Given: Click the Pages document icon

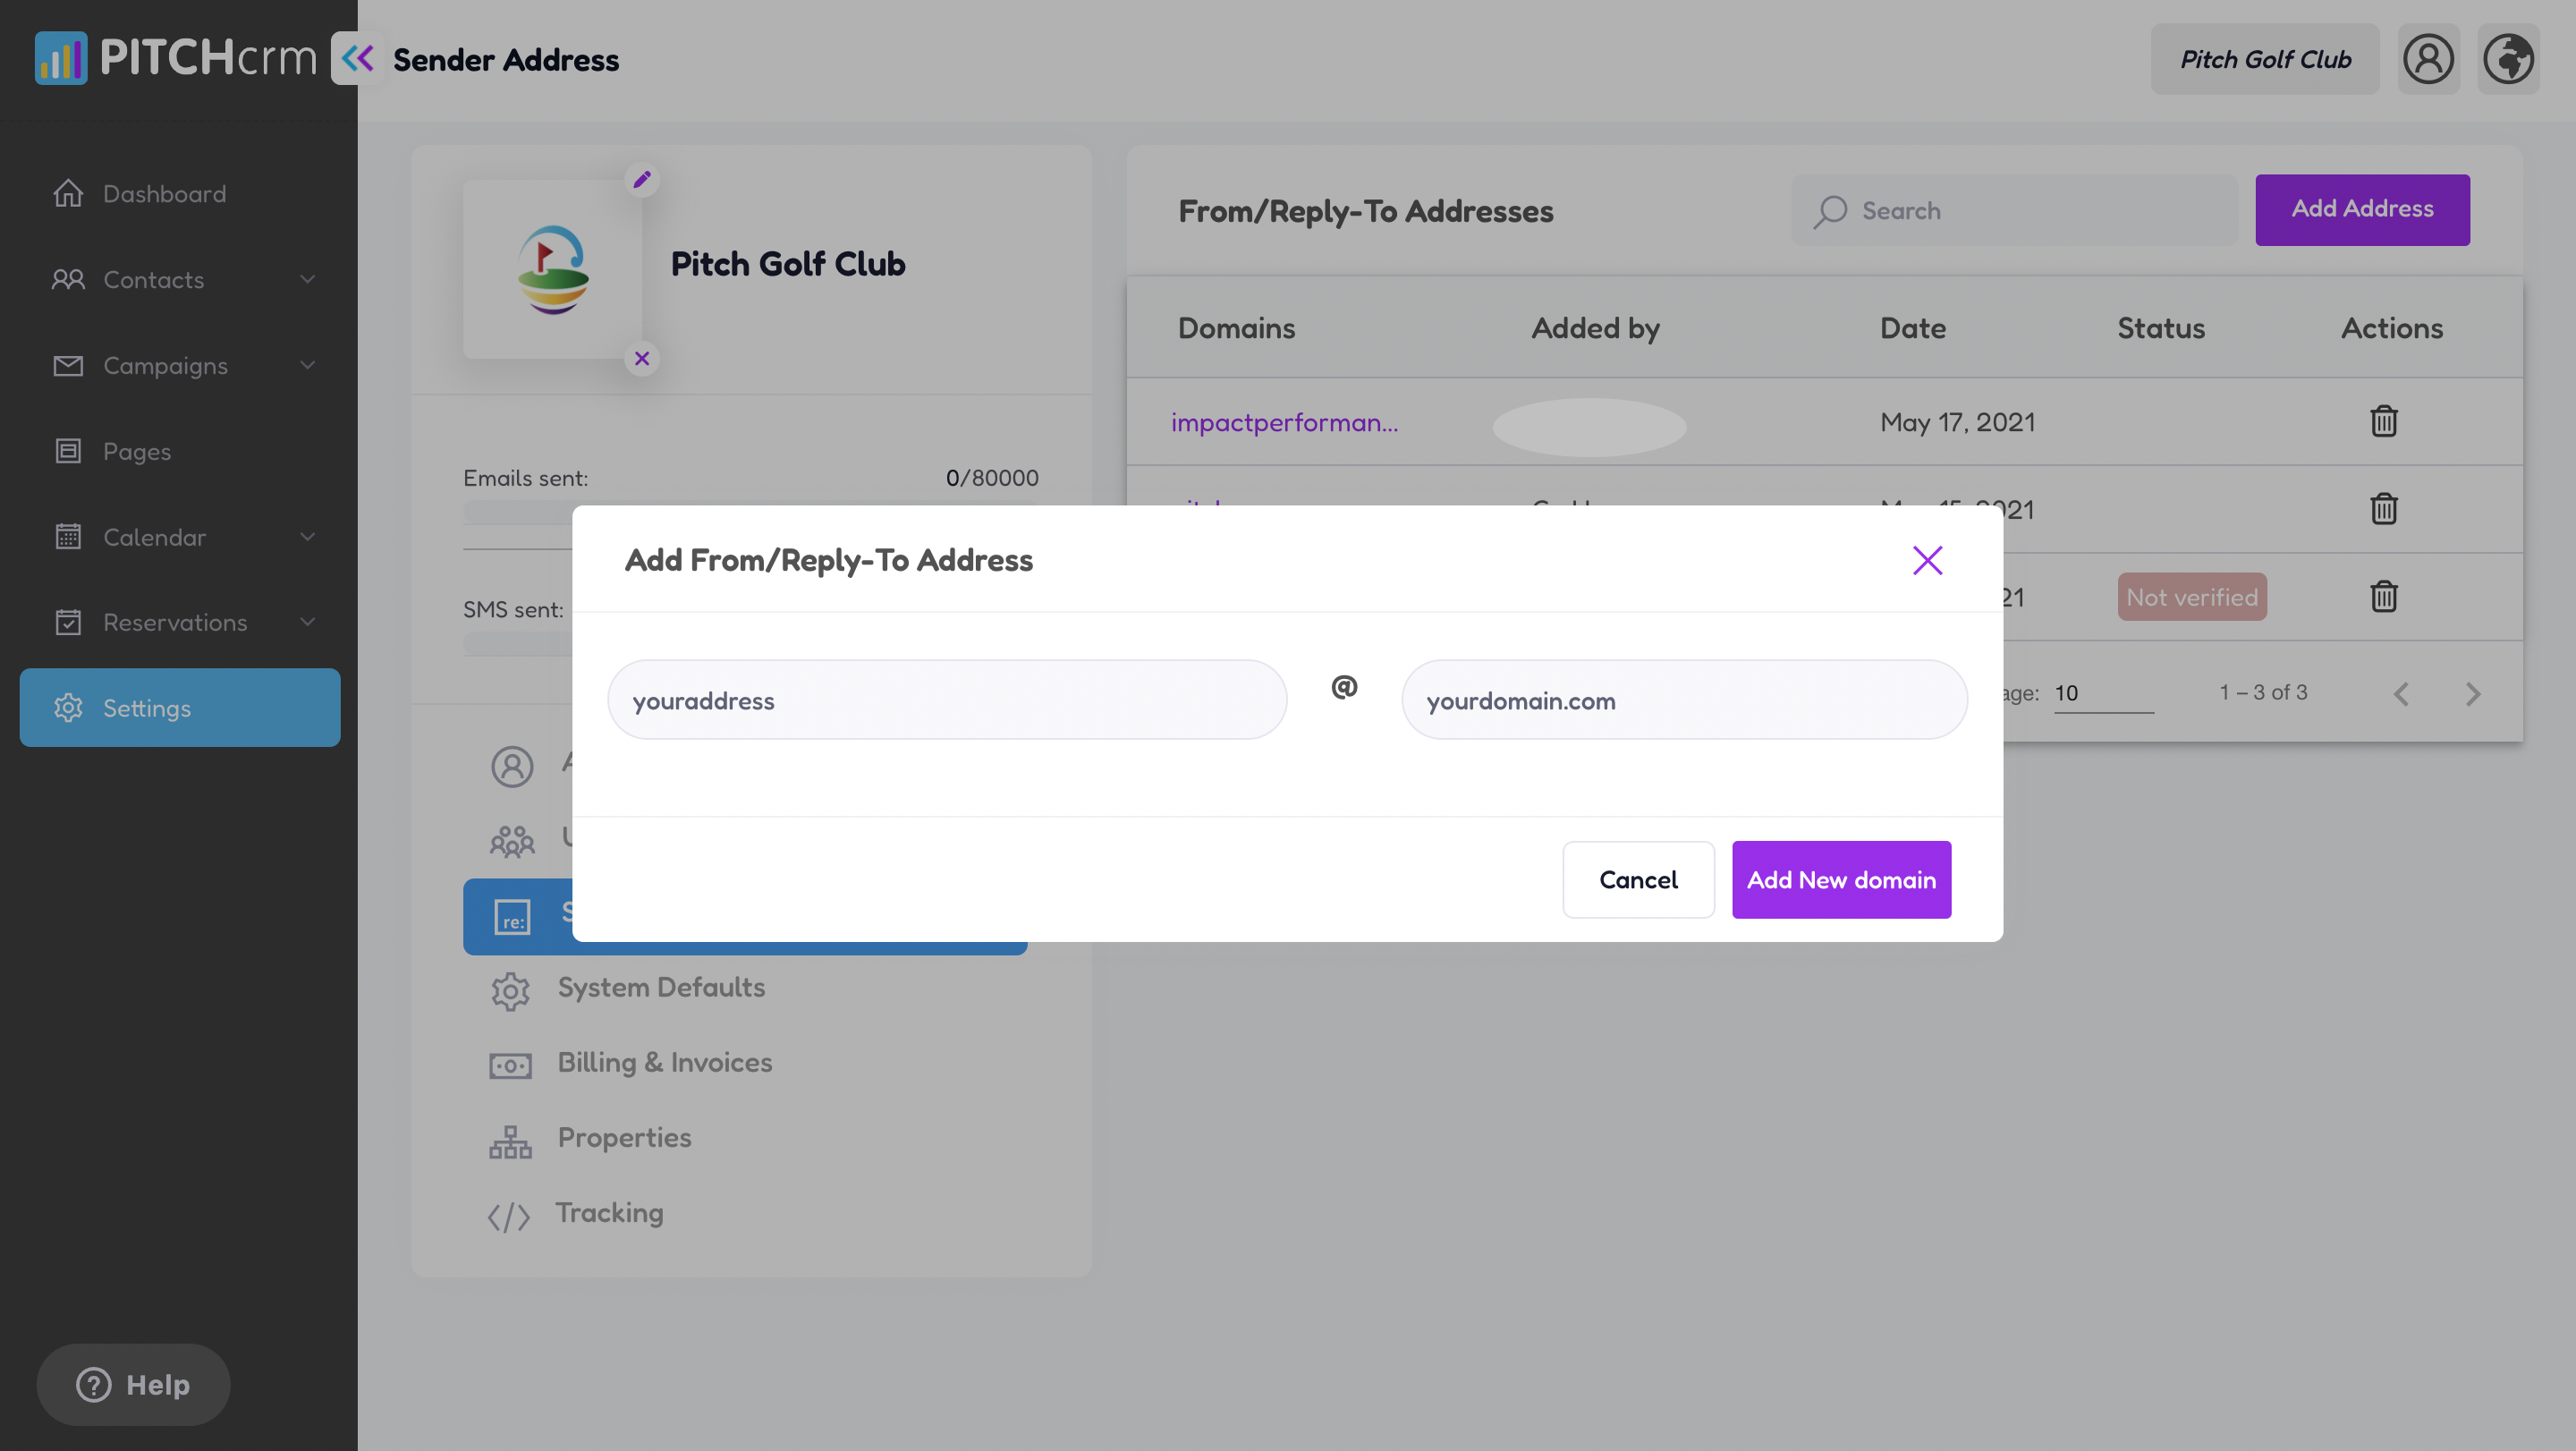Looking at the screenshot, I should tap(68, 451).
